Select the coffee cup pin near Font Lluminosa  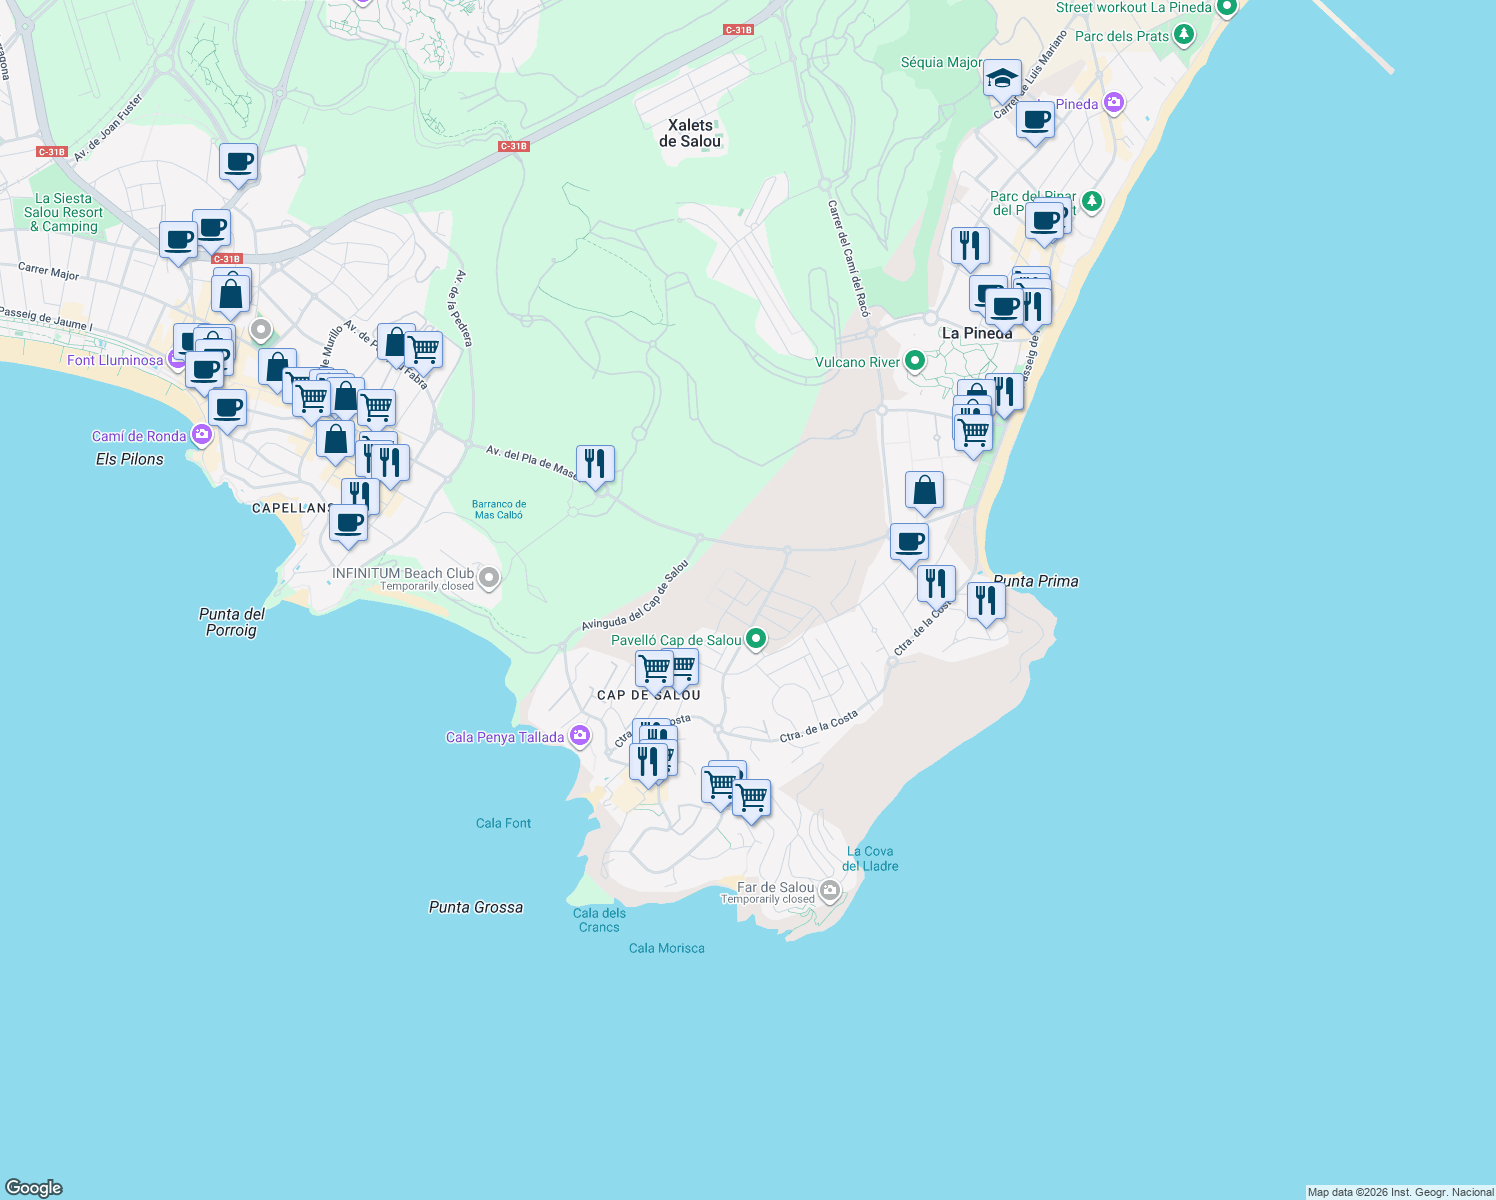[x=207, y=368]
